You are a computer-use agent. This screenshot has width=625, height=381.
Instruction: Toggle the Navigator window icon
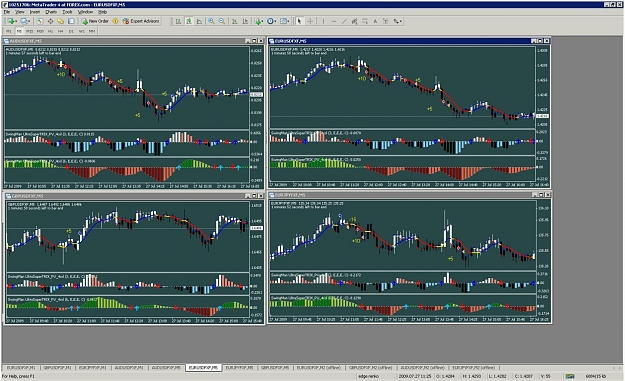(61, 21)
